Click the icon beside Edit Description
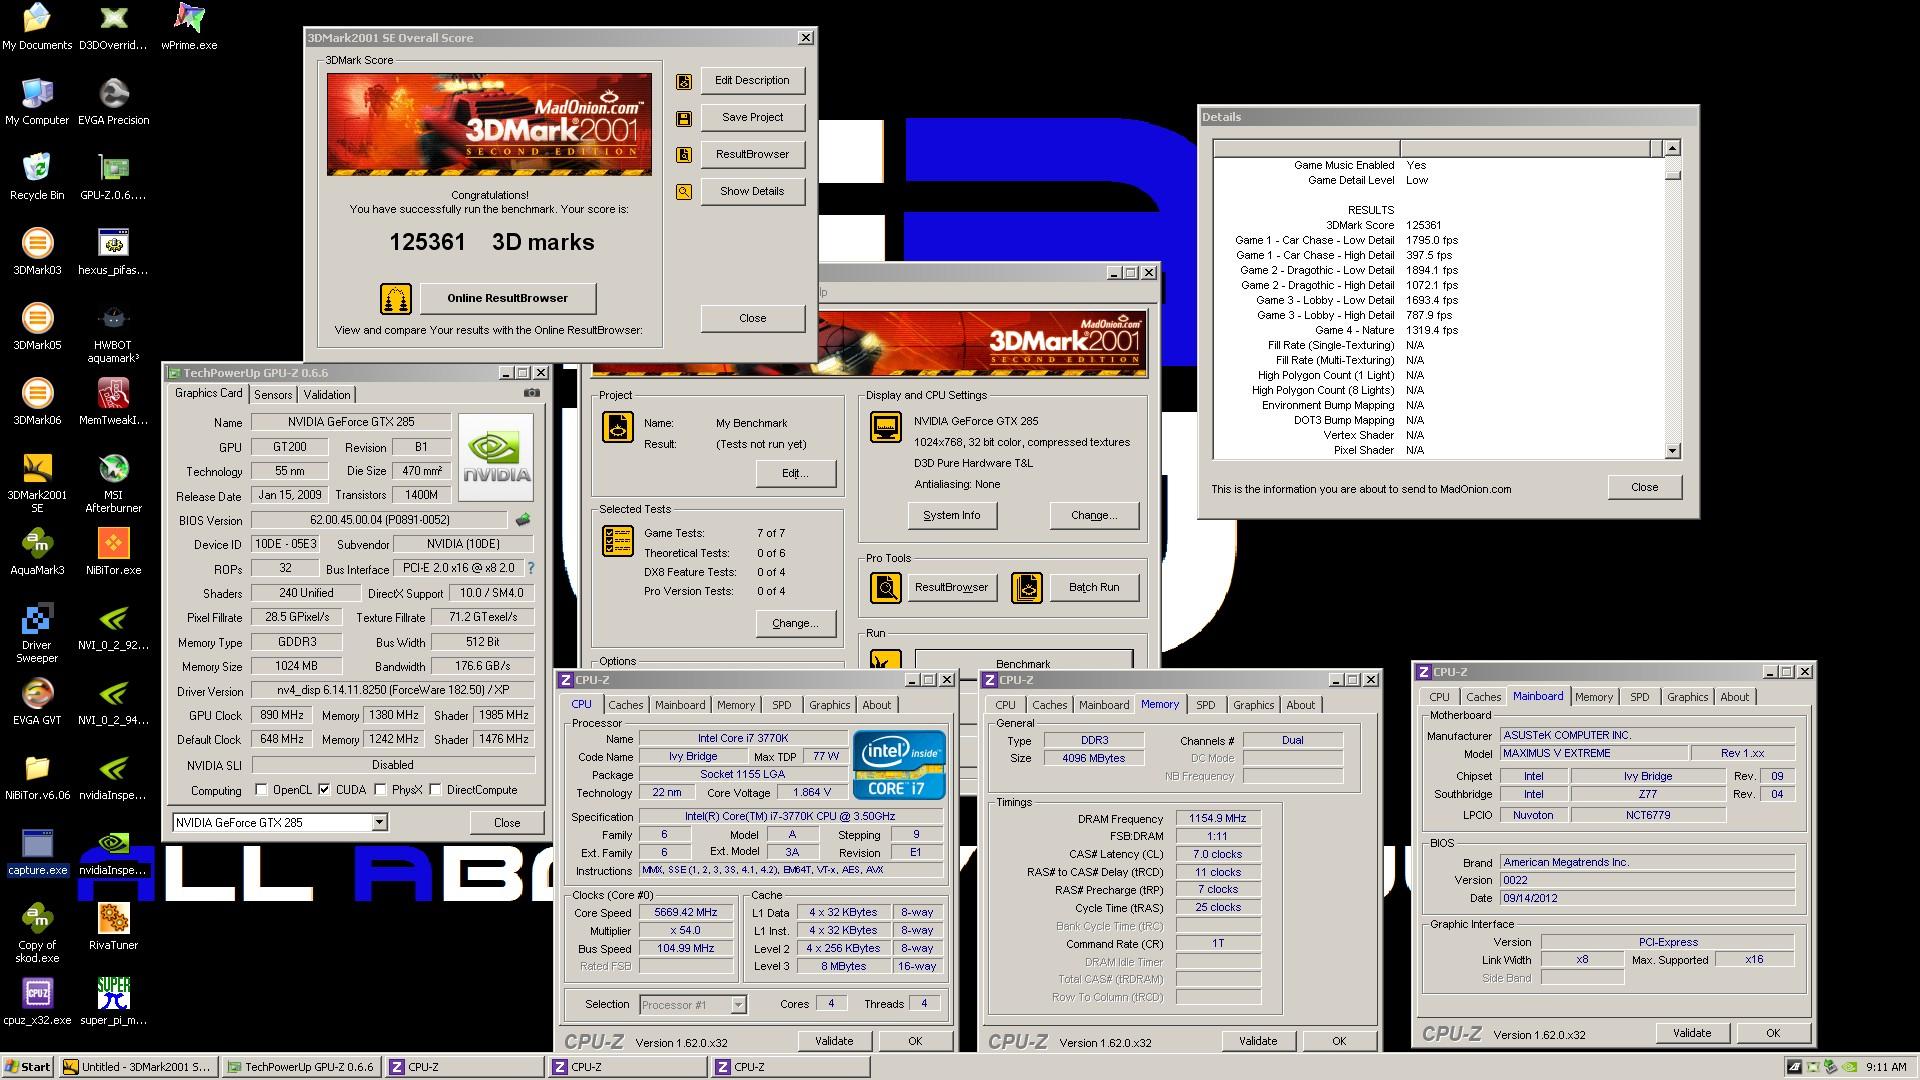 point(684,82)
